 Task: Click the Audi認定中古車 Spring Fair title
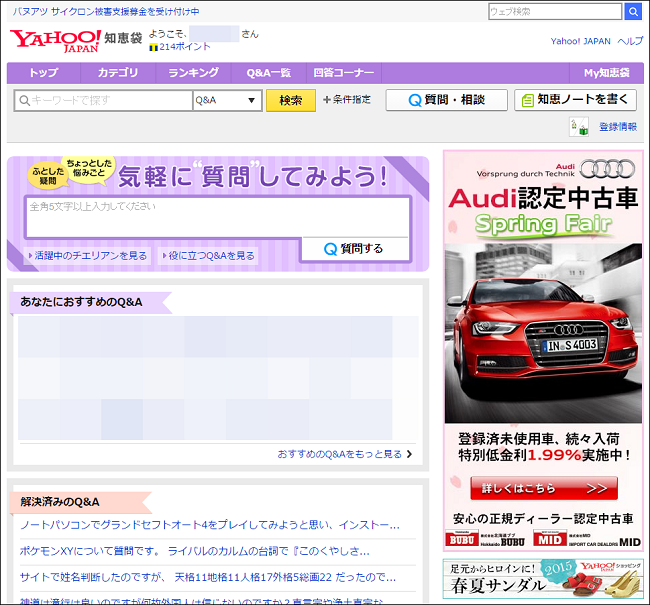pyautogui.click(x=543, y=212)
